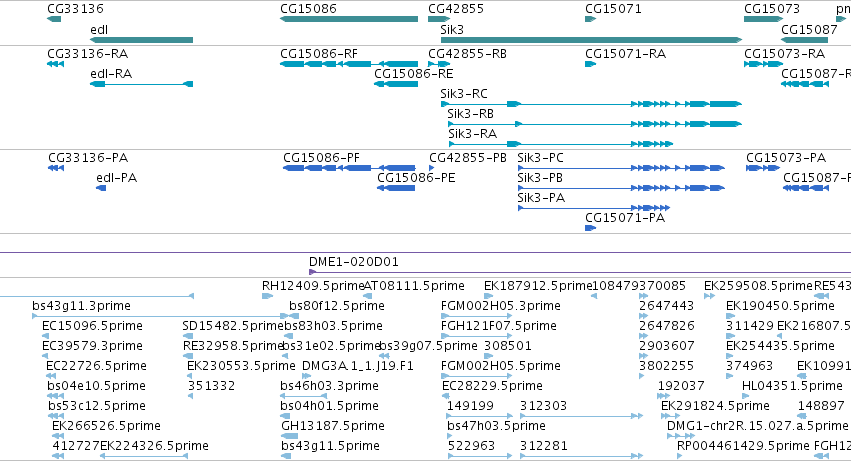851x461 pixels.
Task: Click the CG15071-RA transcript label
Action: [x=625, y=54]
